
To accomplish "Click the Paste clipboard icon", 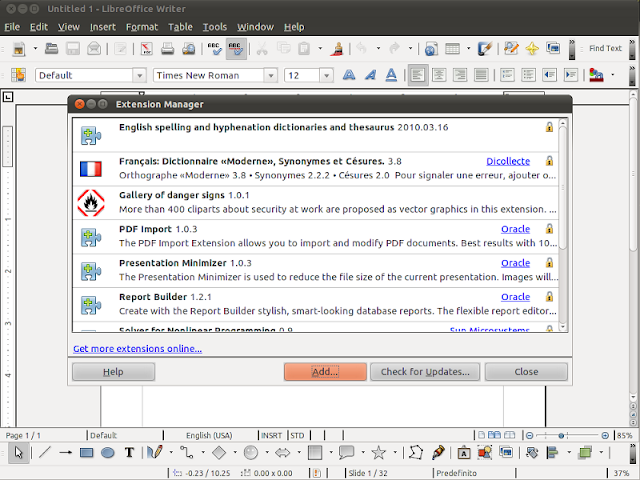I will (304, 49).
